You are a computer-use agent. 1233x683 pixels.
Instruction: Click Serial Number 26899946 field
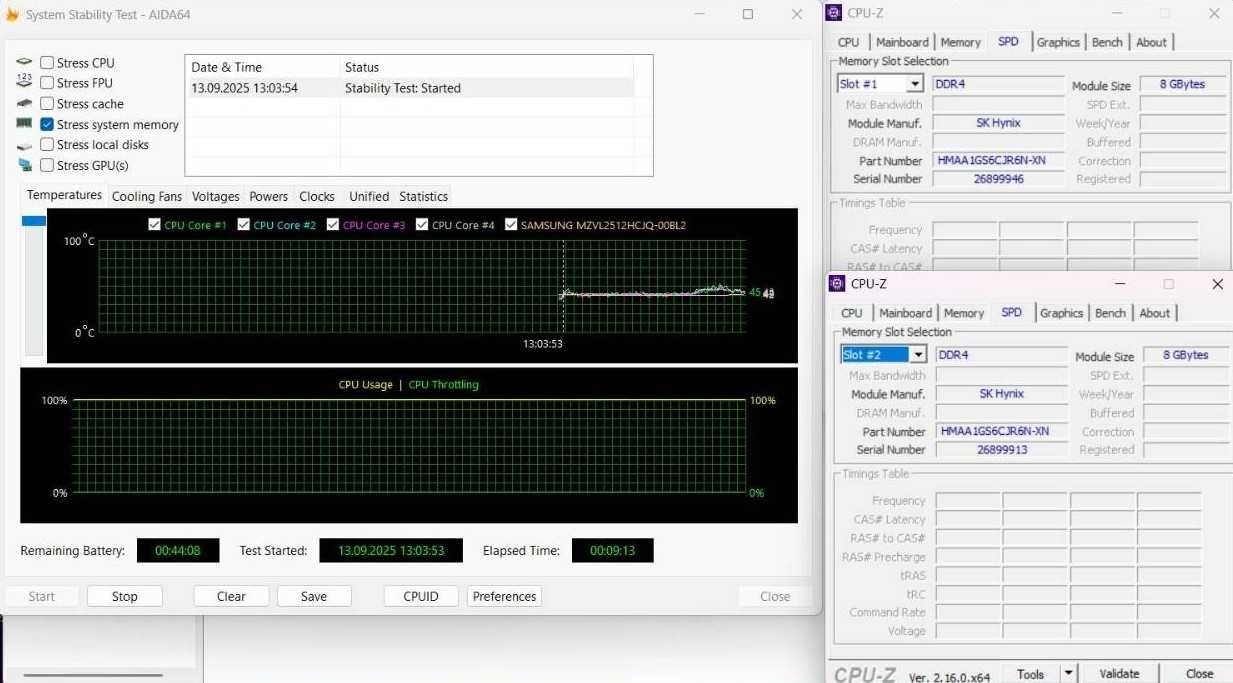click(998, 178)
